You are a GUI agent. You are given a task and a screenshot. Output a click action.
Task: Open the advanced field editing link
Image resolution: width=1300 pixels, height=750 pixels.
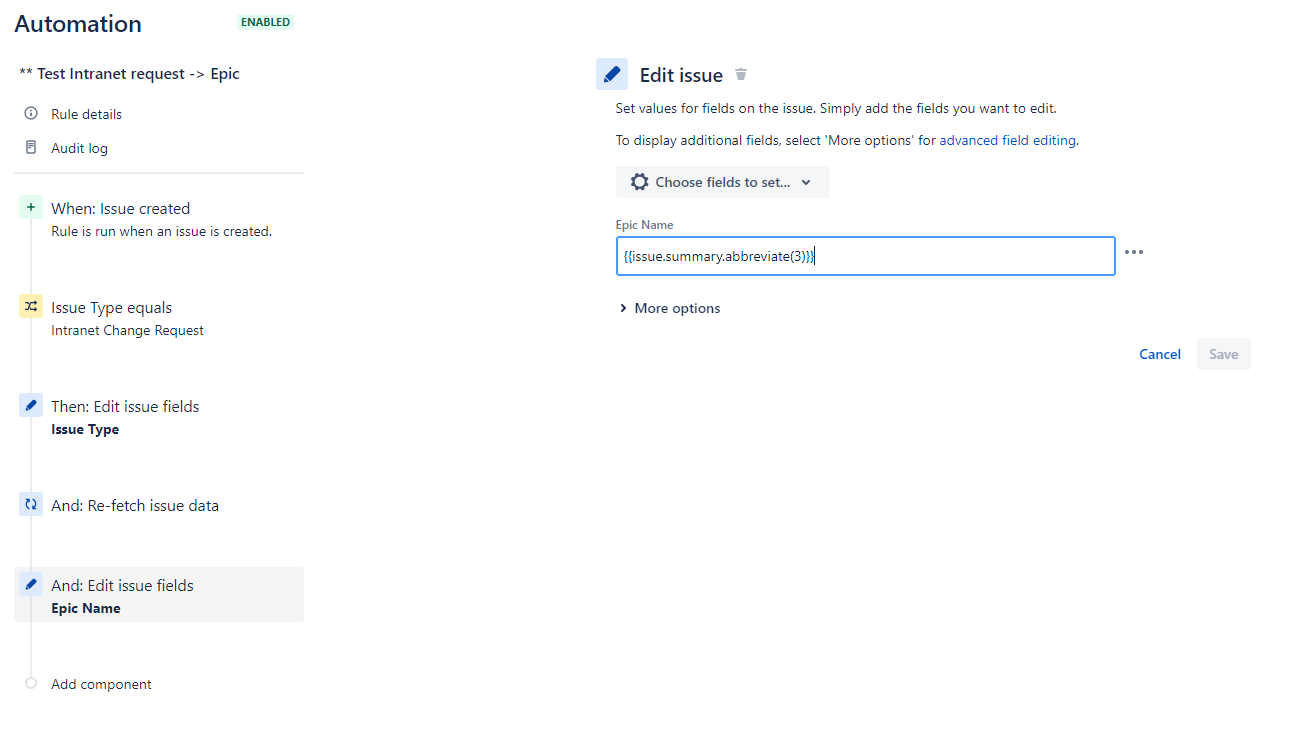pos(1008,141)
